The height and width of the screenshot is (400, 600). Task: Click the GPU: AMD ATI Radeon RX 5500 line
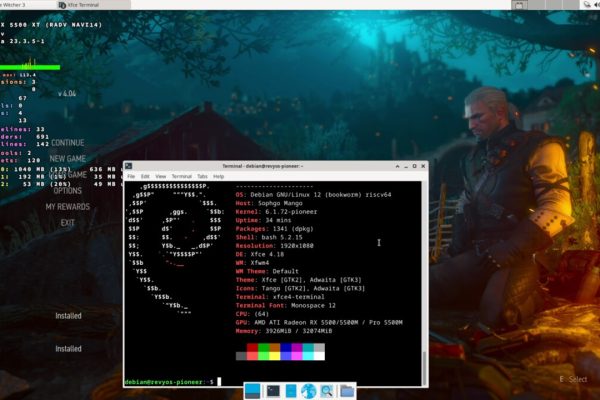(319, 322)
